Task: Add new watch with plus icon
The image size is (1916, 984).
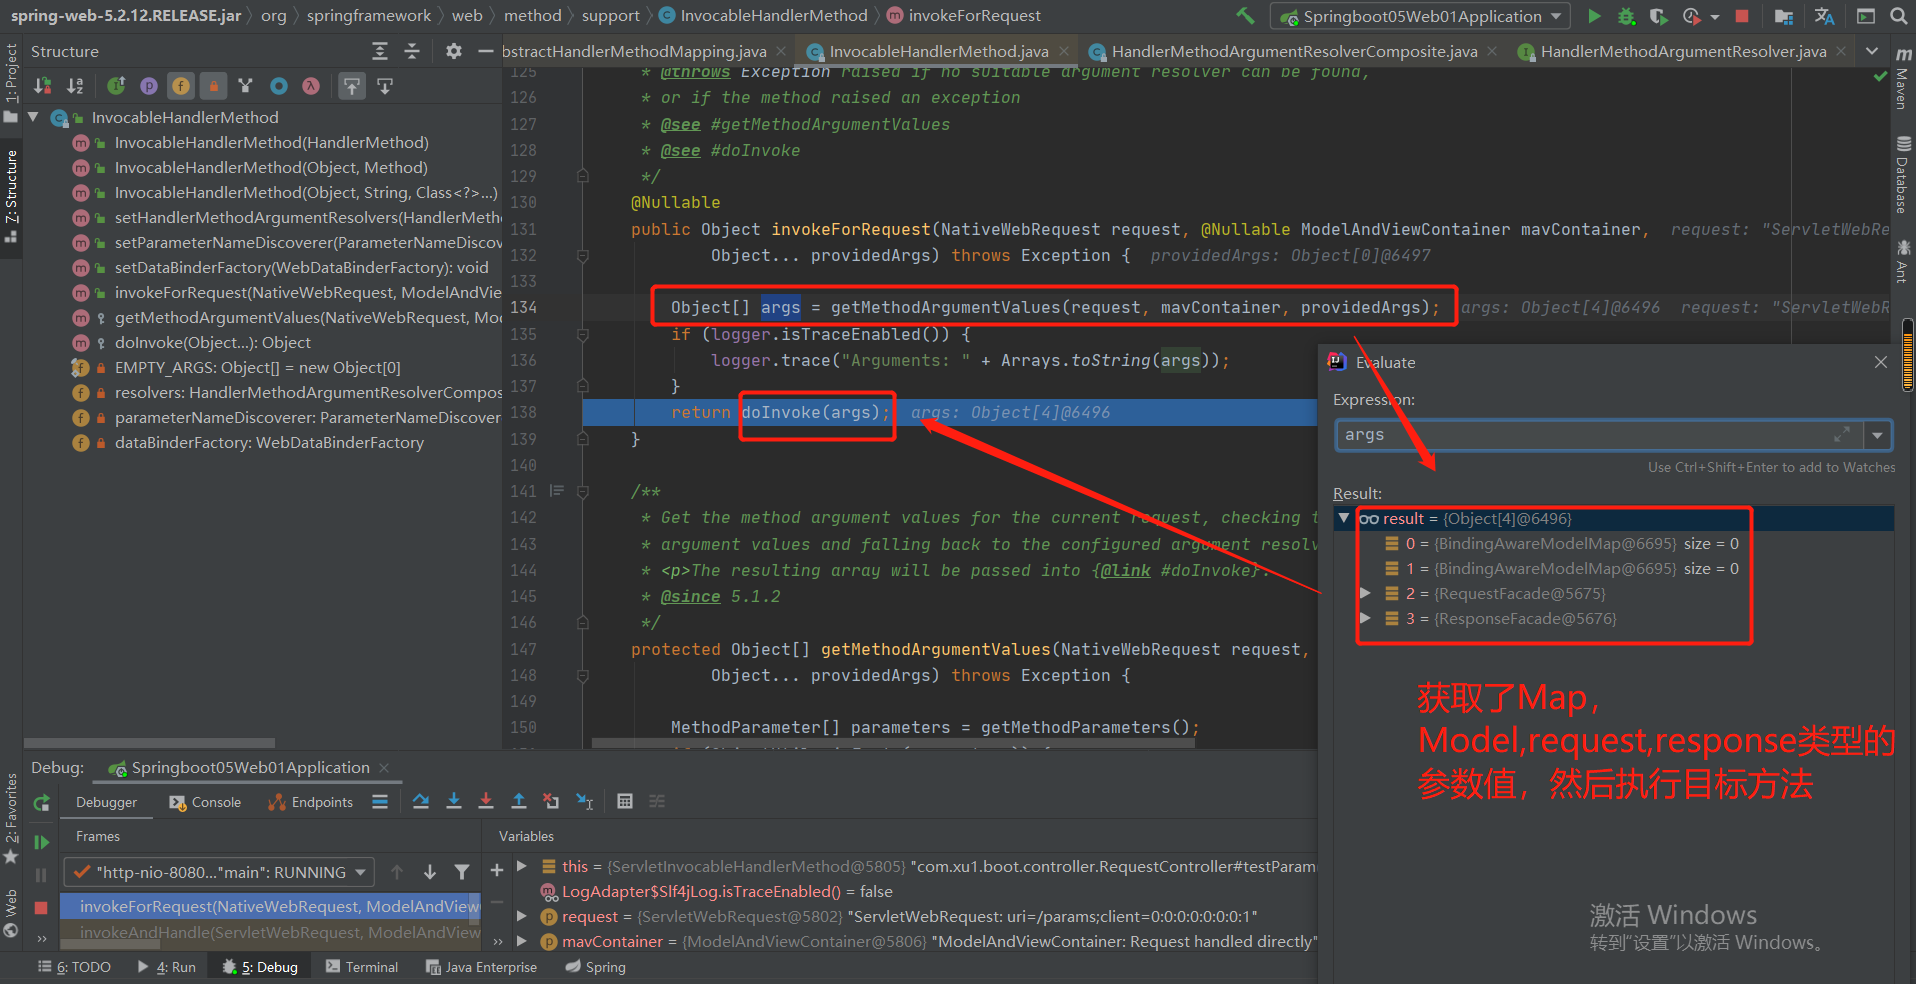Action: click(x=497, y=871)
